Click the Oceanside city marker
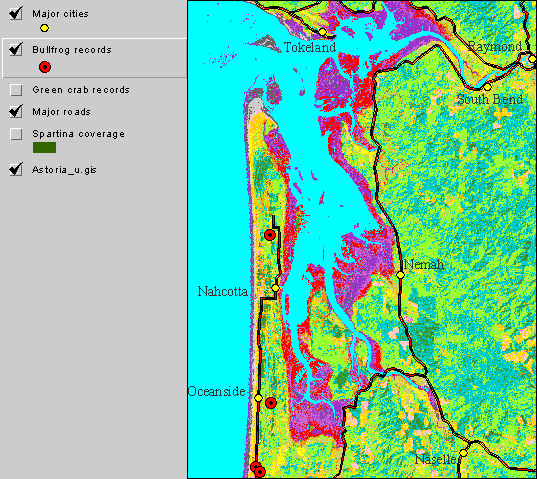537x479 pixels. pos(259,398)
